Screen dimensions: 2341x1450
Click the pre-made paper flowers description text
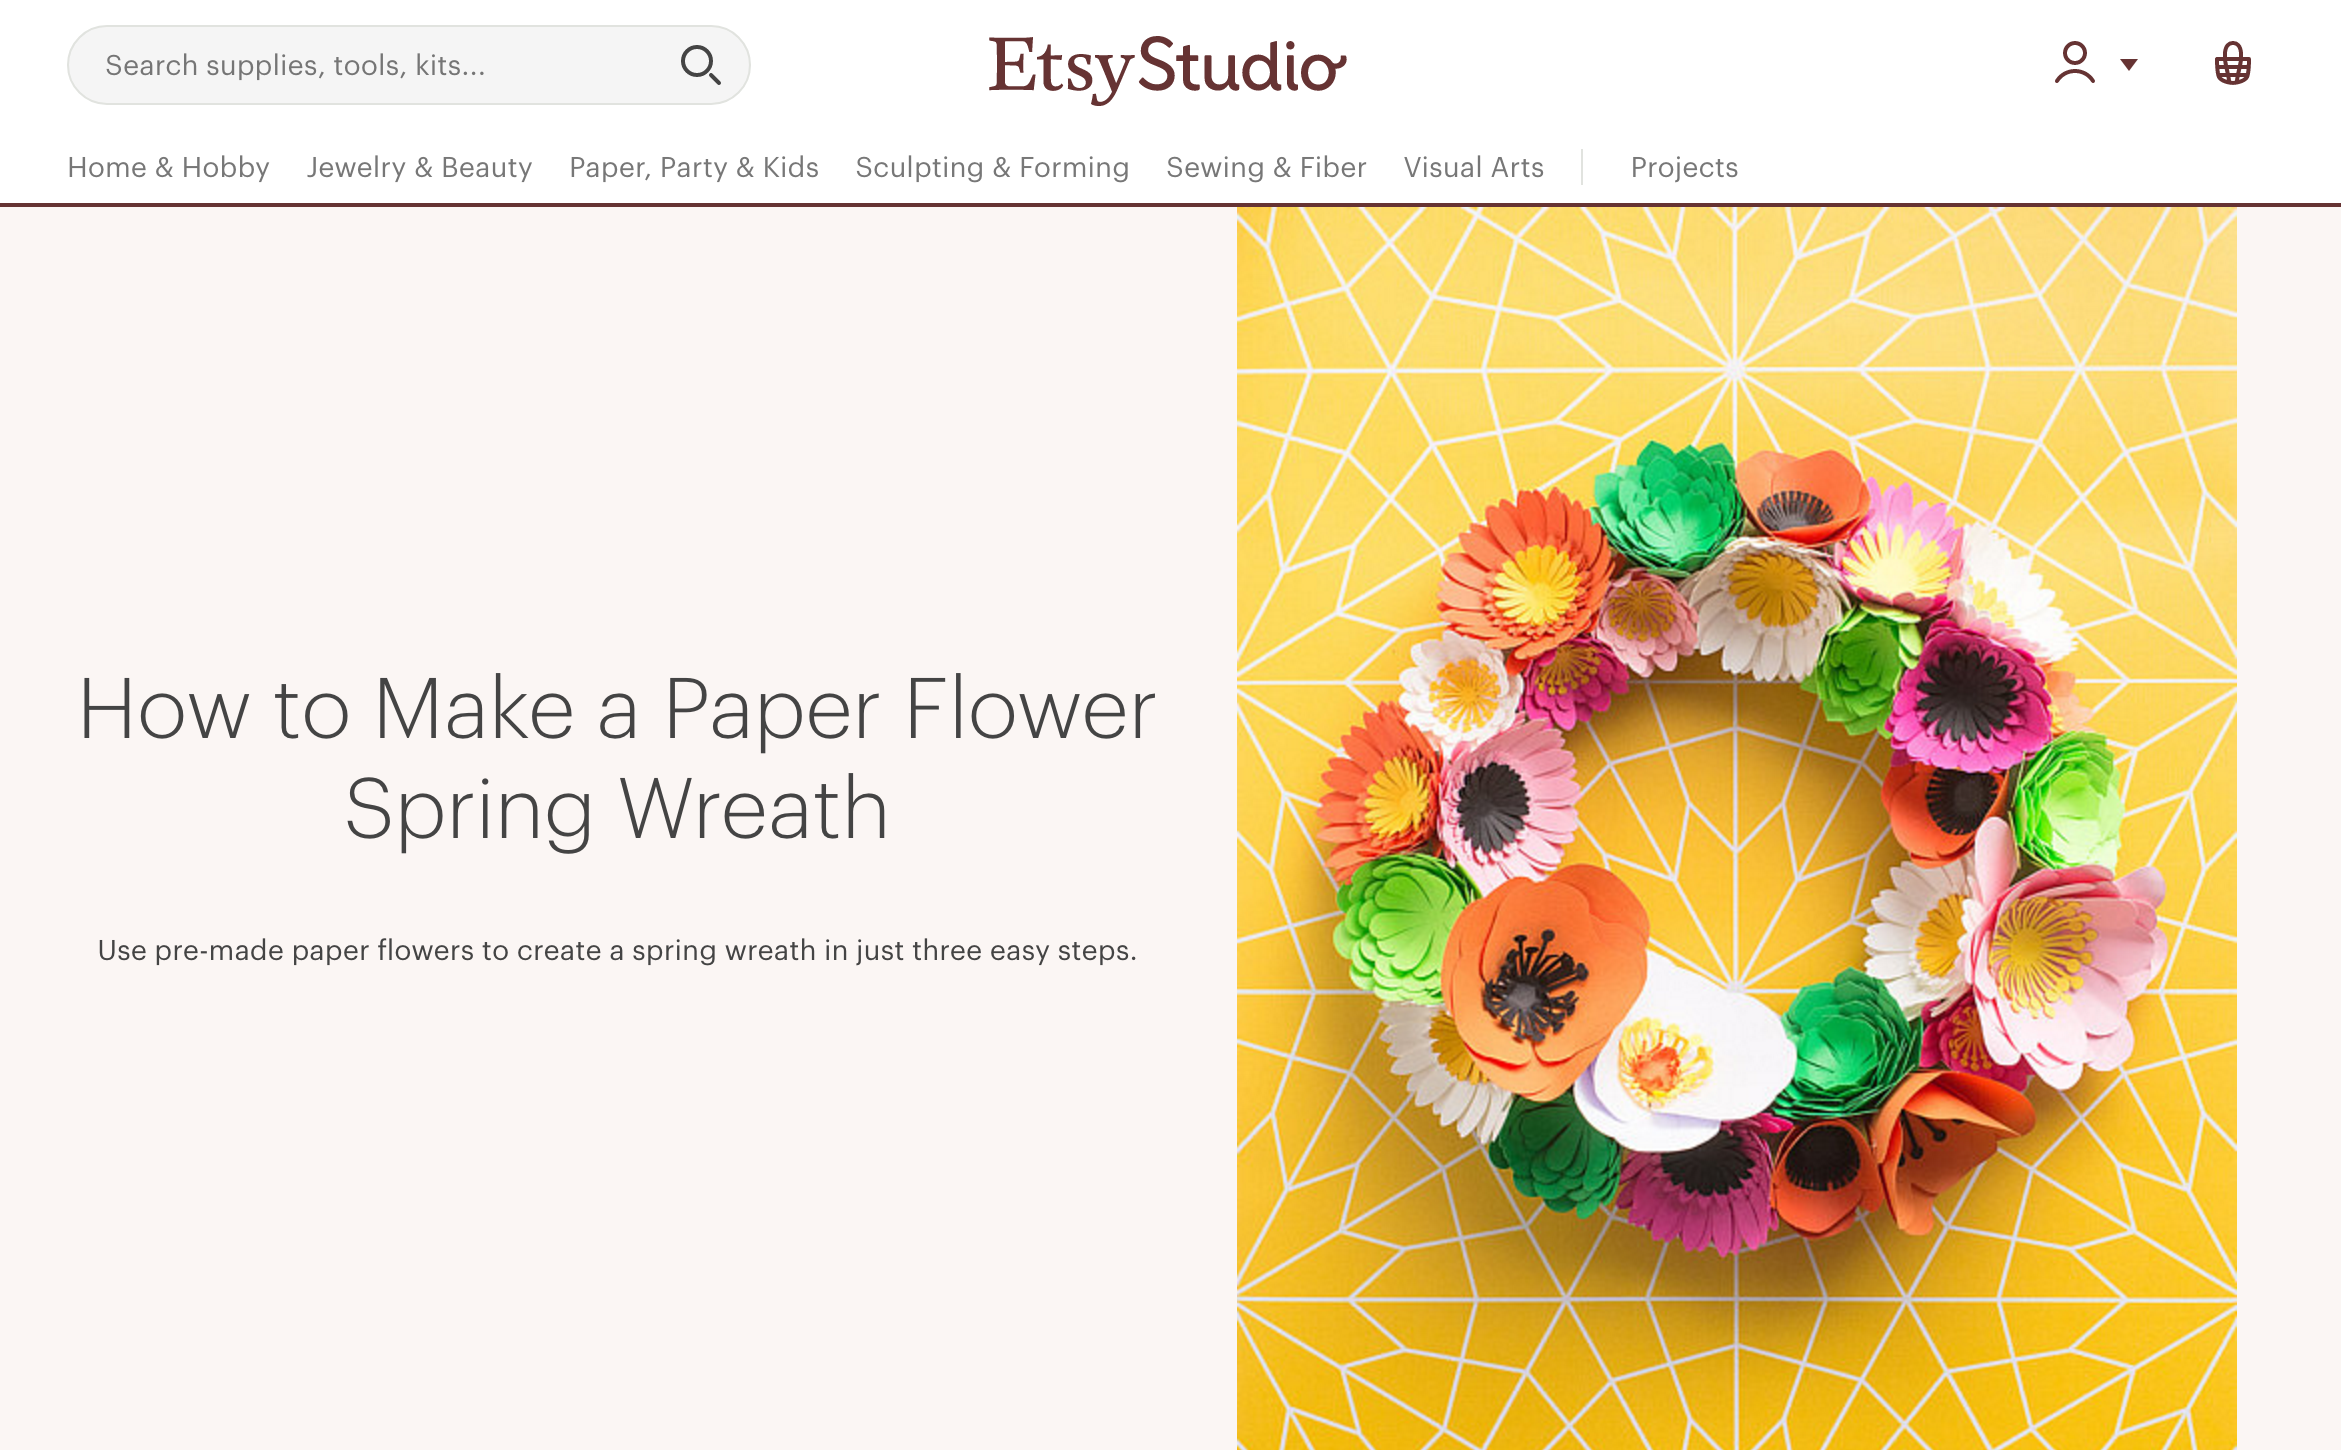click(617, 950)
